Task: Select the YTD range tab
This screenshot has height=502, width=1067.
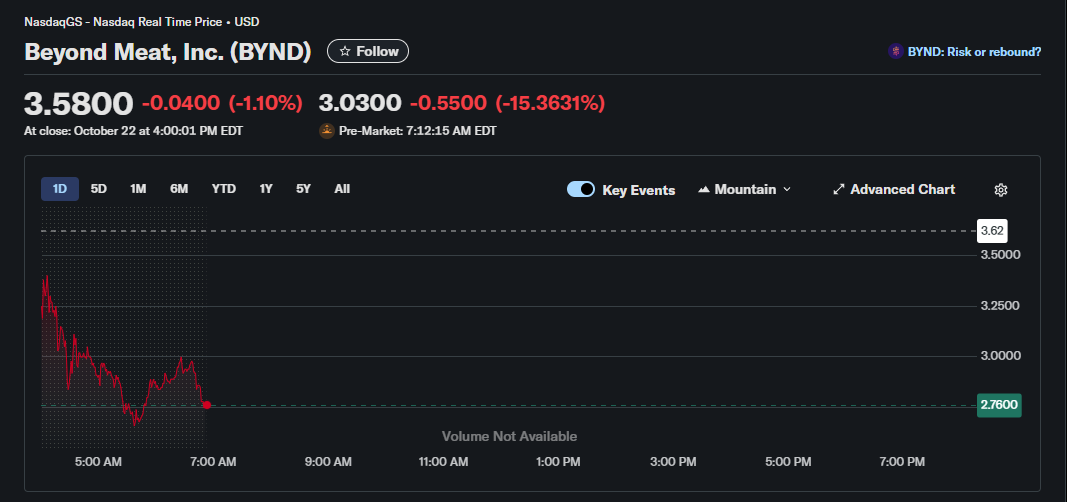Action: [x=224, y=189]
